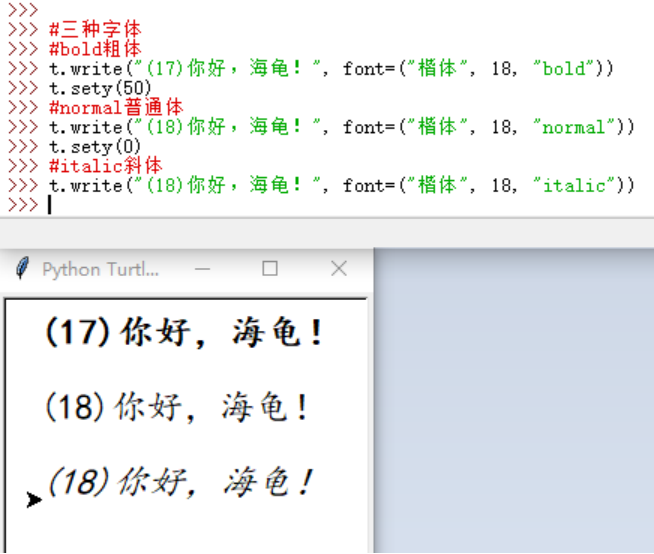Click the comment #normal普通体

pyautogui.click(x=116, y=108)
